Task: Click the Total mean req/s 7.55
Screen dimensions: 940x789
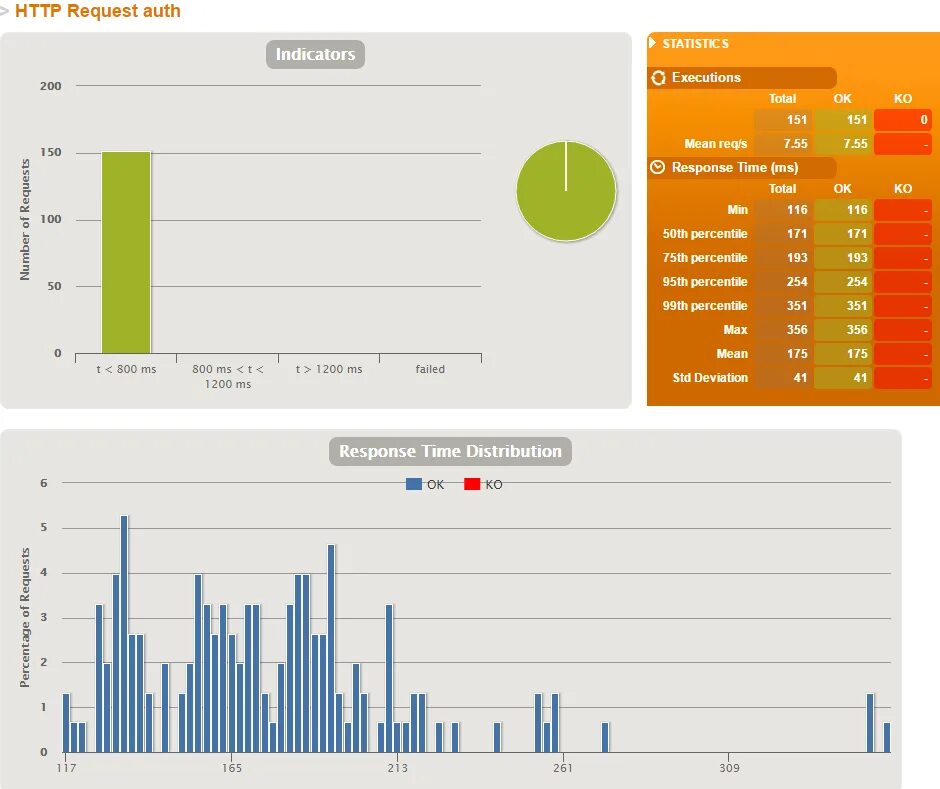Action: point(783,144)
